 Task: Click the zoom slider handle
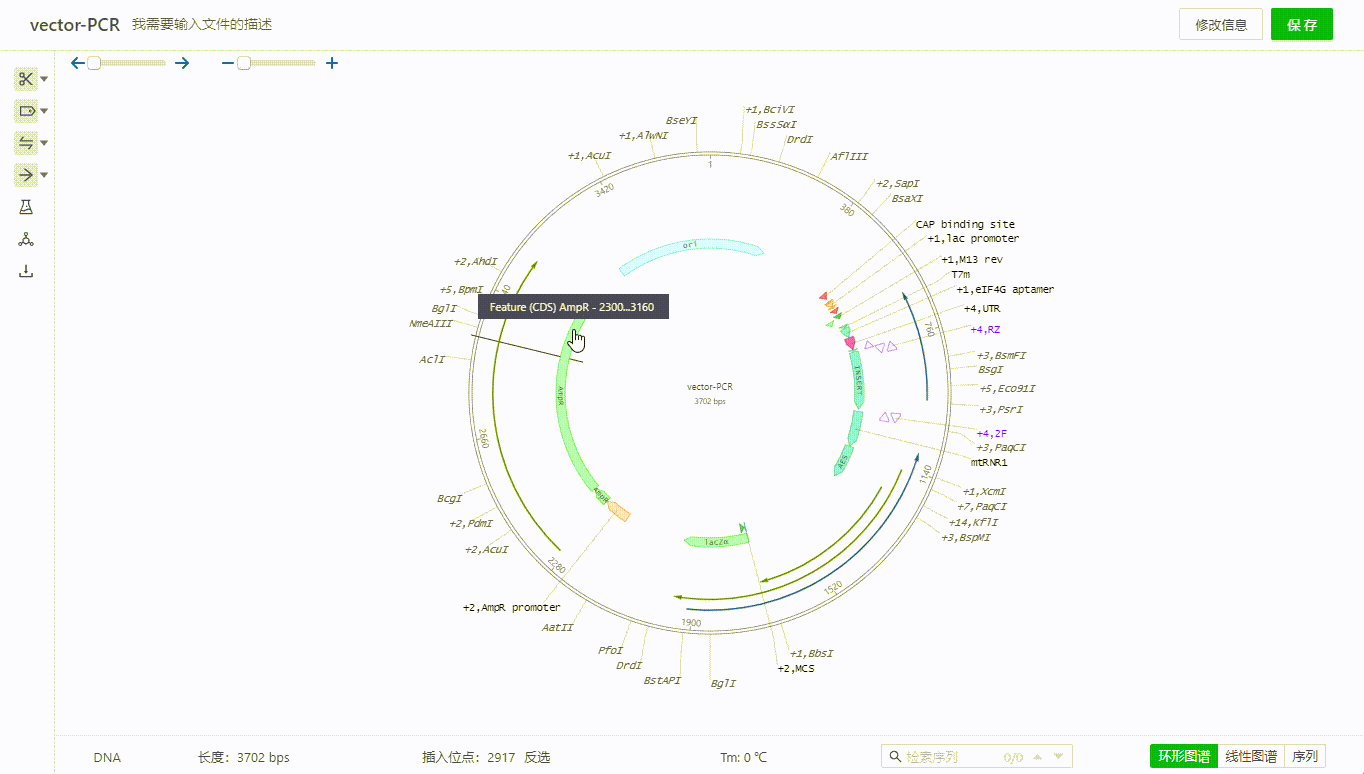243,63
